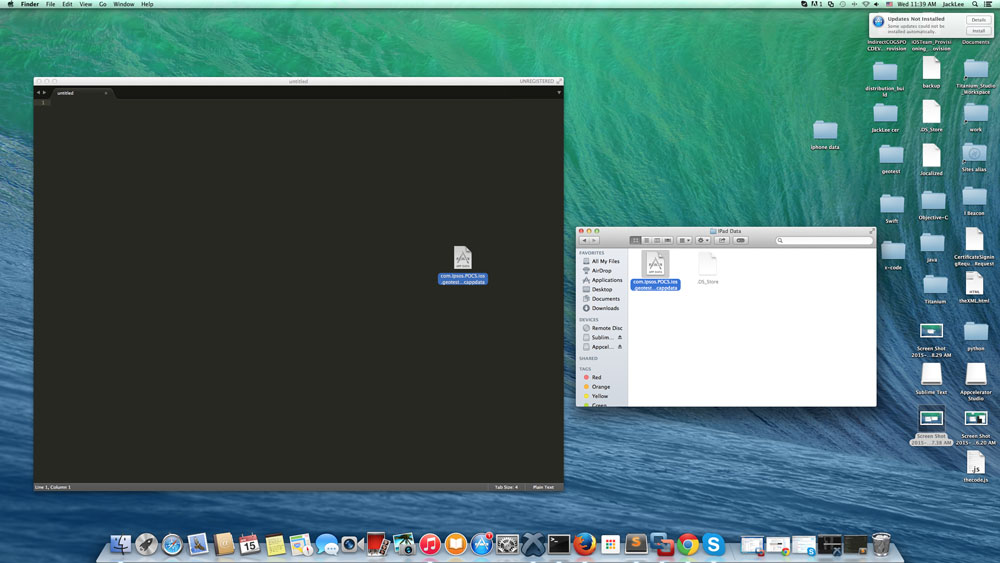Screen dimensions: 1000x563
Task: Open the File menu
Action: (50, 4)
